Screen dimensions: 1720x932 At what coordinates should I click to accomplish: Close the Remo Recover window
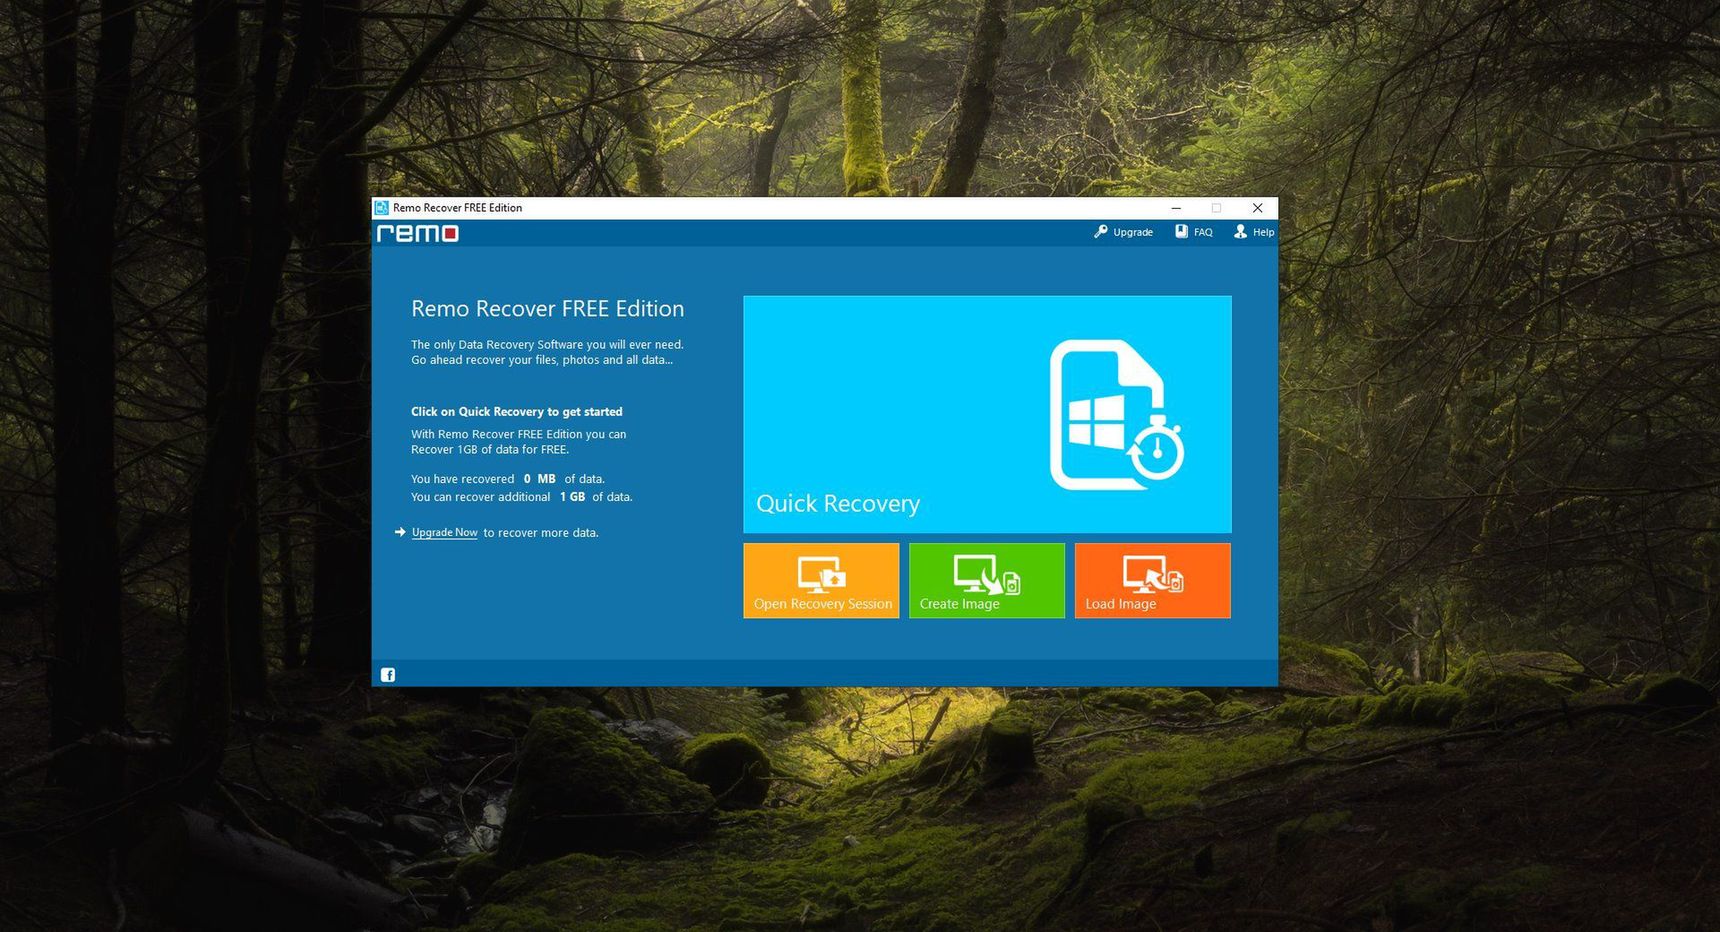pyautogui.click(x=1258, y=208)
